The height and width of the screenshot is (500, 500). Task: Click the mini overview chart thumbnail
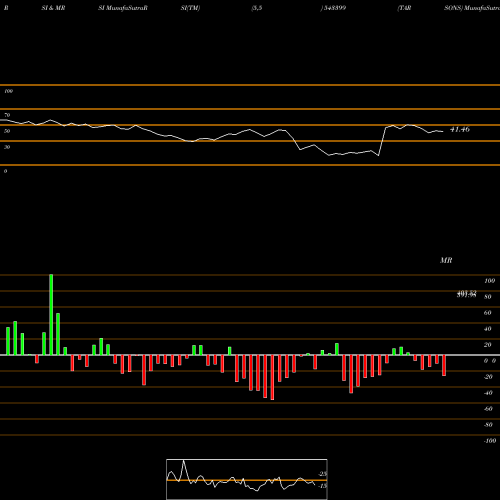(247, 479)
